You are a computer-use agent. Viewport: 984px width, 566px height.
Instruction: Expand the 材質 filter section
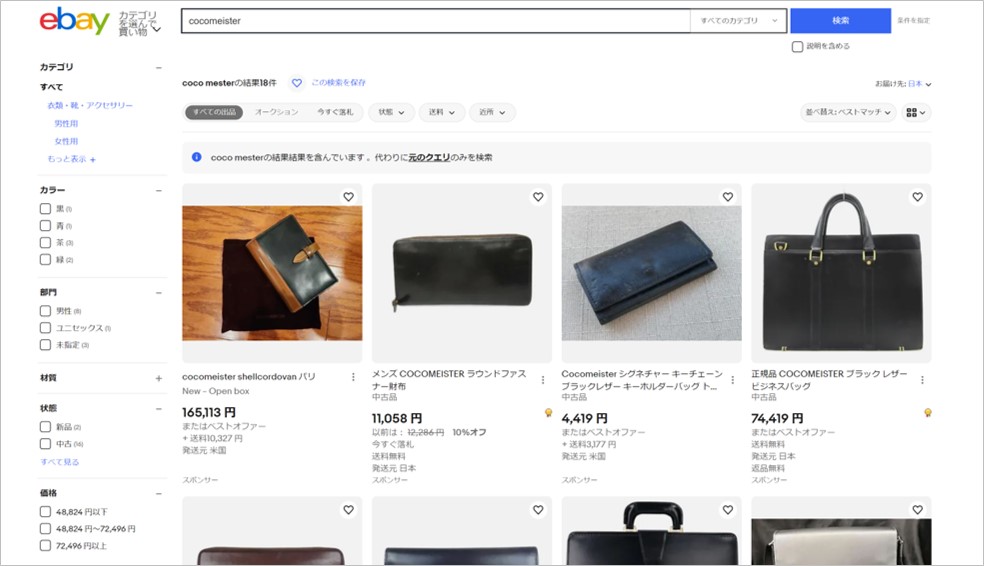(159, 378)
